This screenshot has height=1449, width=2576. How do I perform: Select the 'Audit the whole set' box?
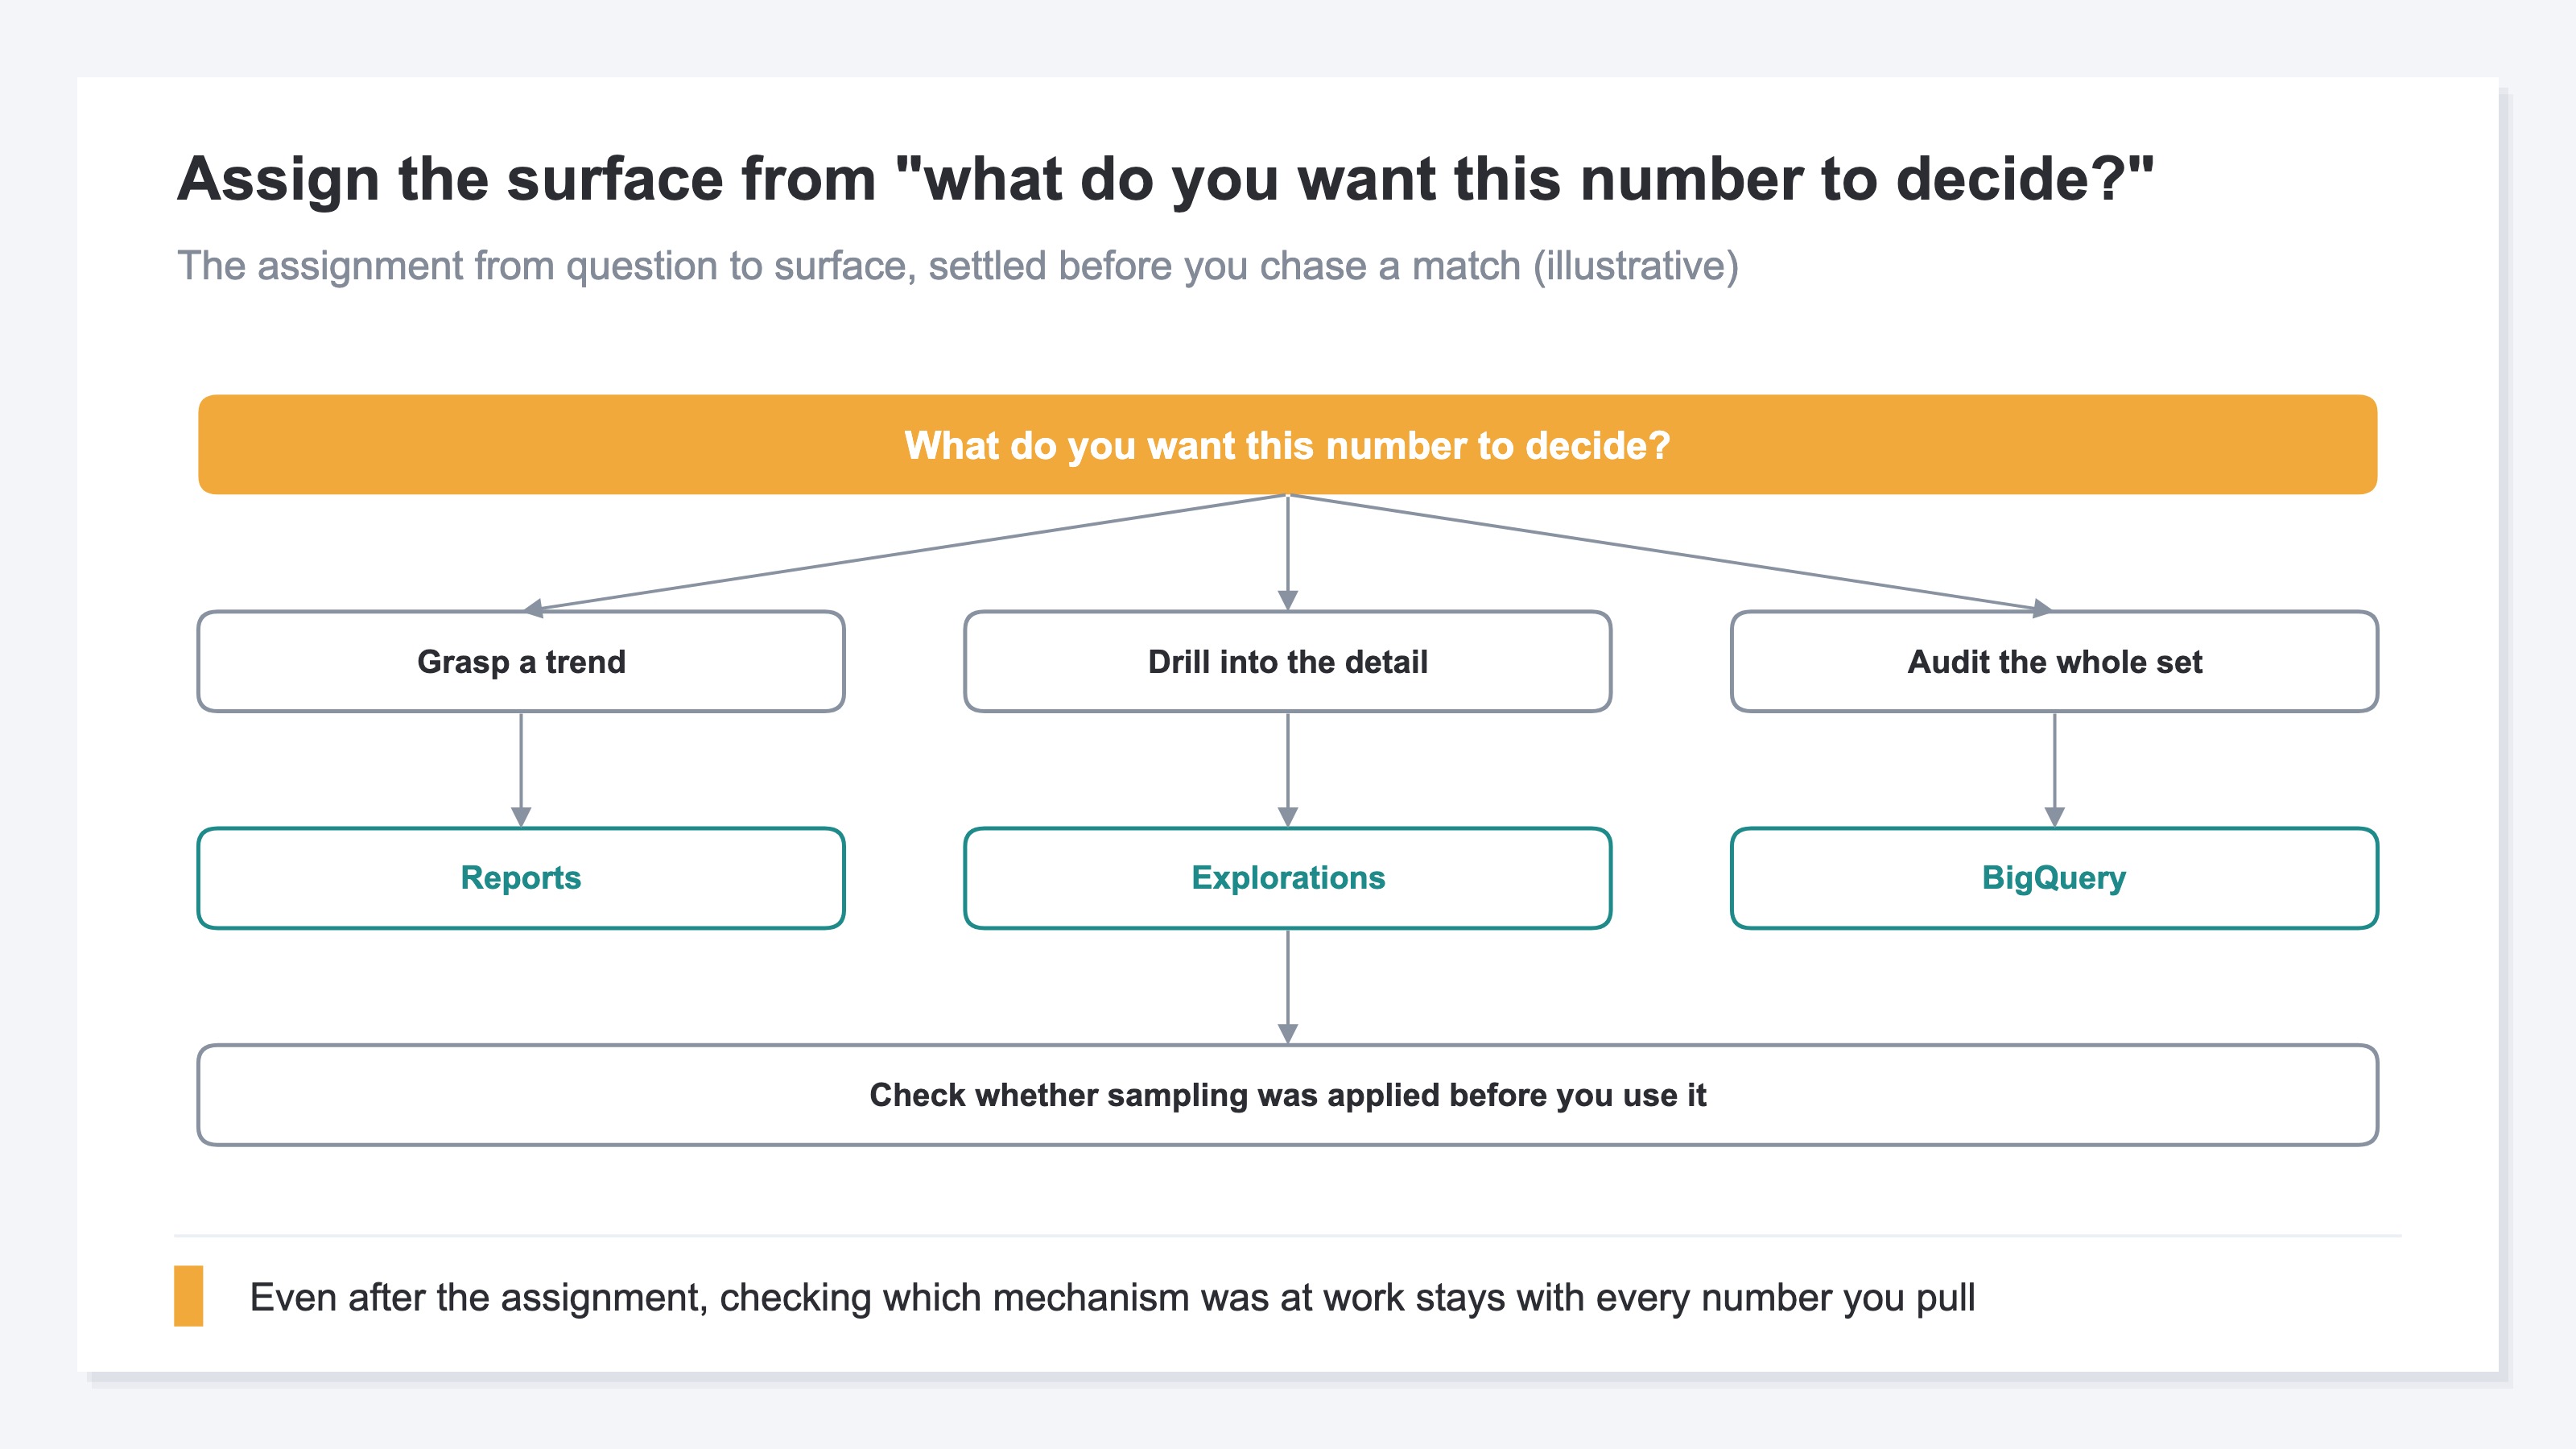click(x=2054, y=661)
